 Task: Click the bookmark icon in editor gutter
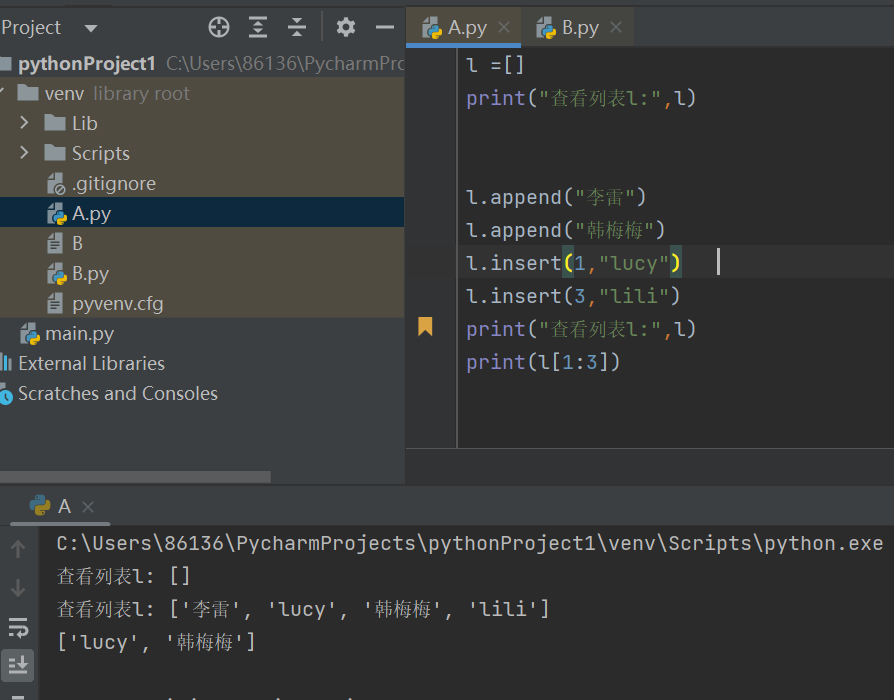pos(425,327)
